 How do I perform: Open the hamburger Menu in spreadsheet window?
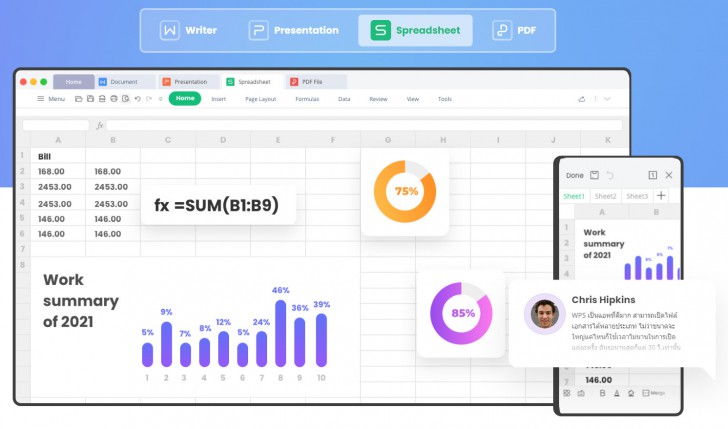51,99
